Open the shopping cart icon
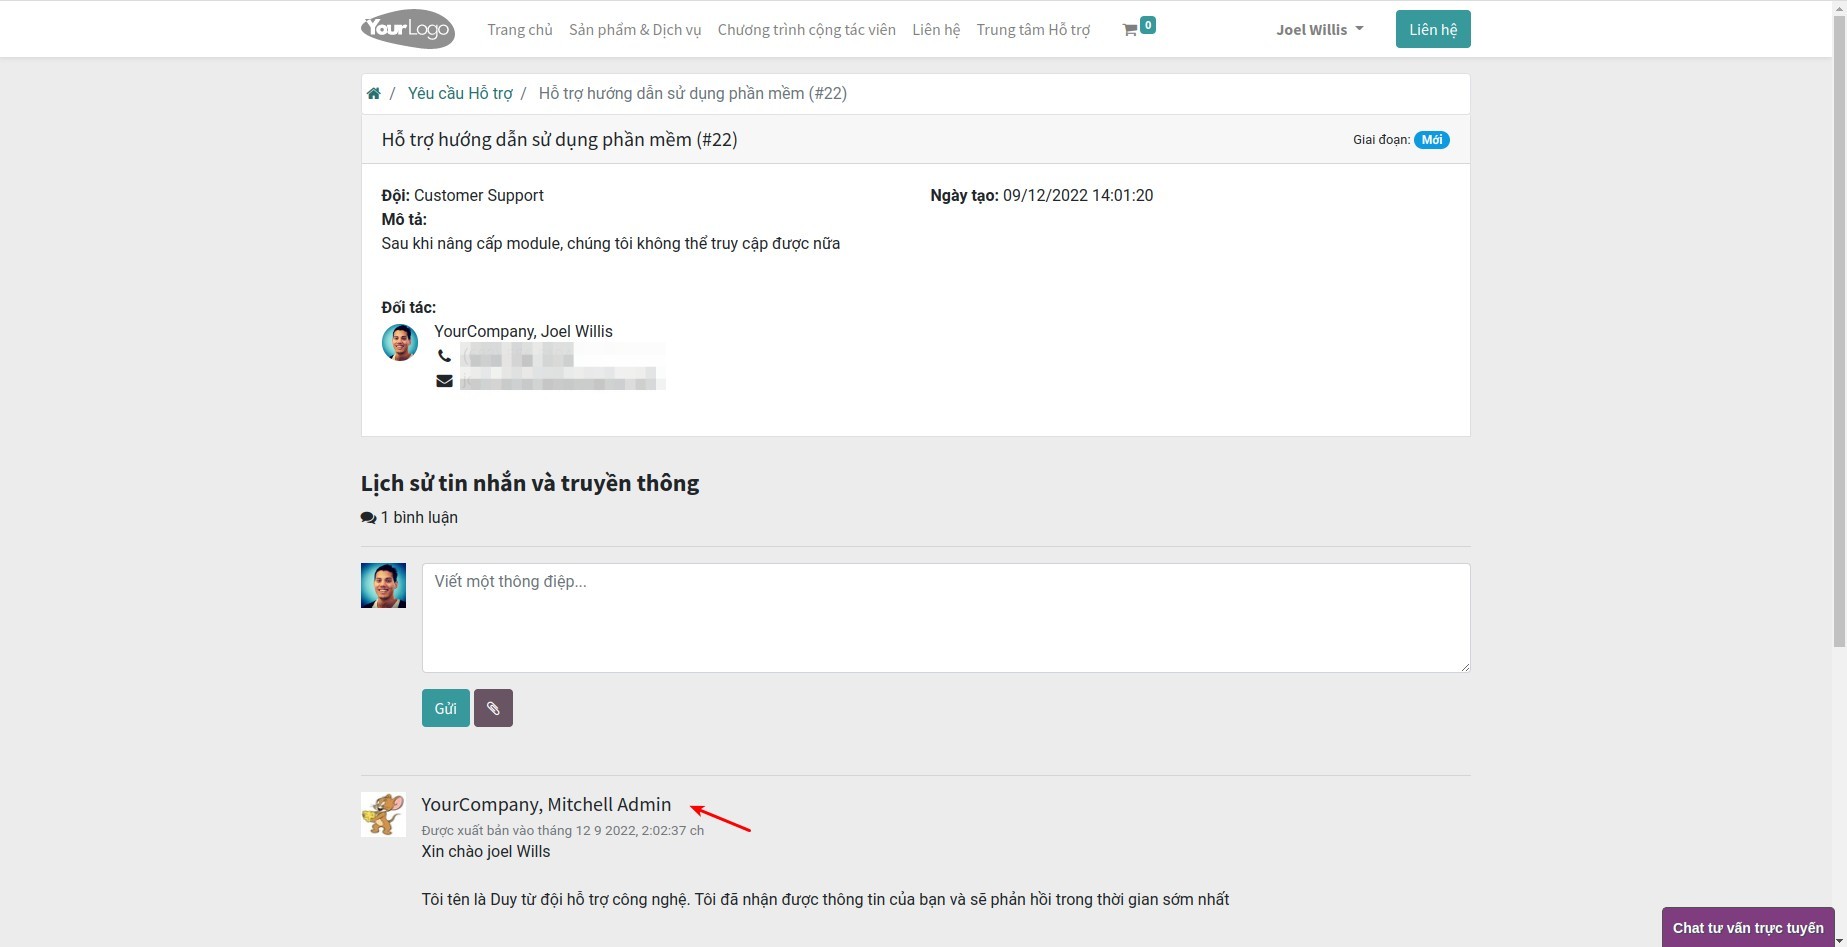 click(1130, 30)
